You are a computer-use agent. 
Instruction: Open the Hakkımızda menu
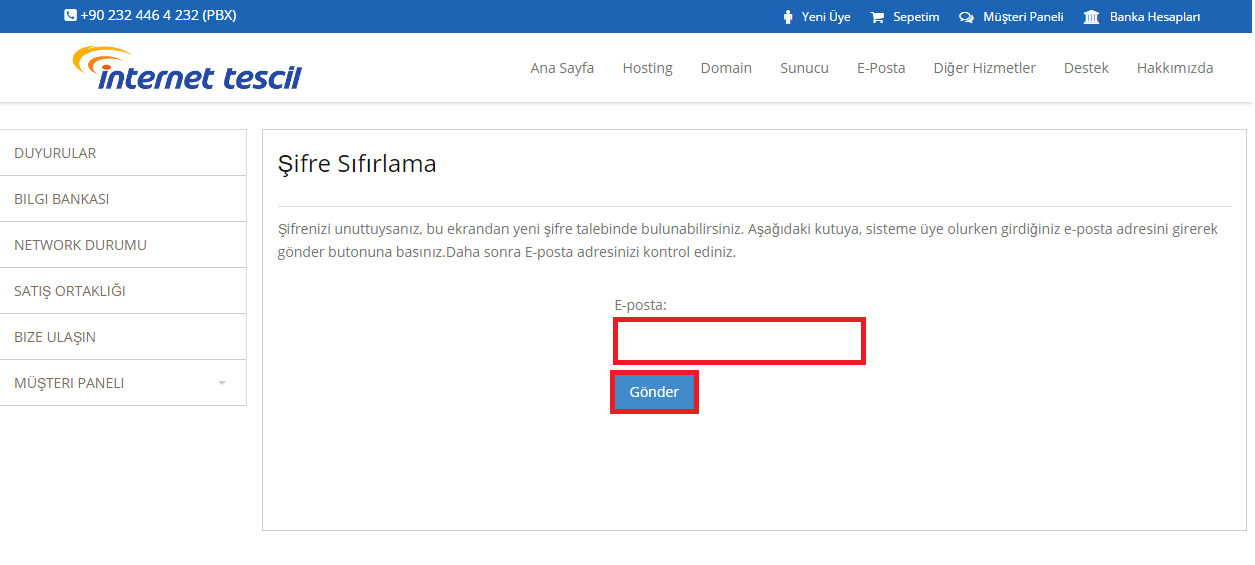[1175, 68]
